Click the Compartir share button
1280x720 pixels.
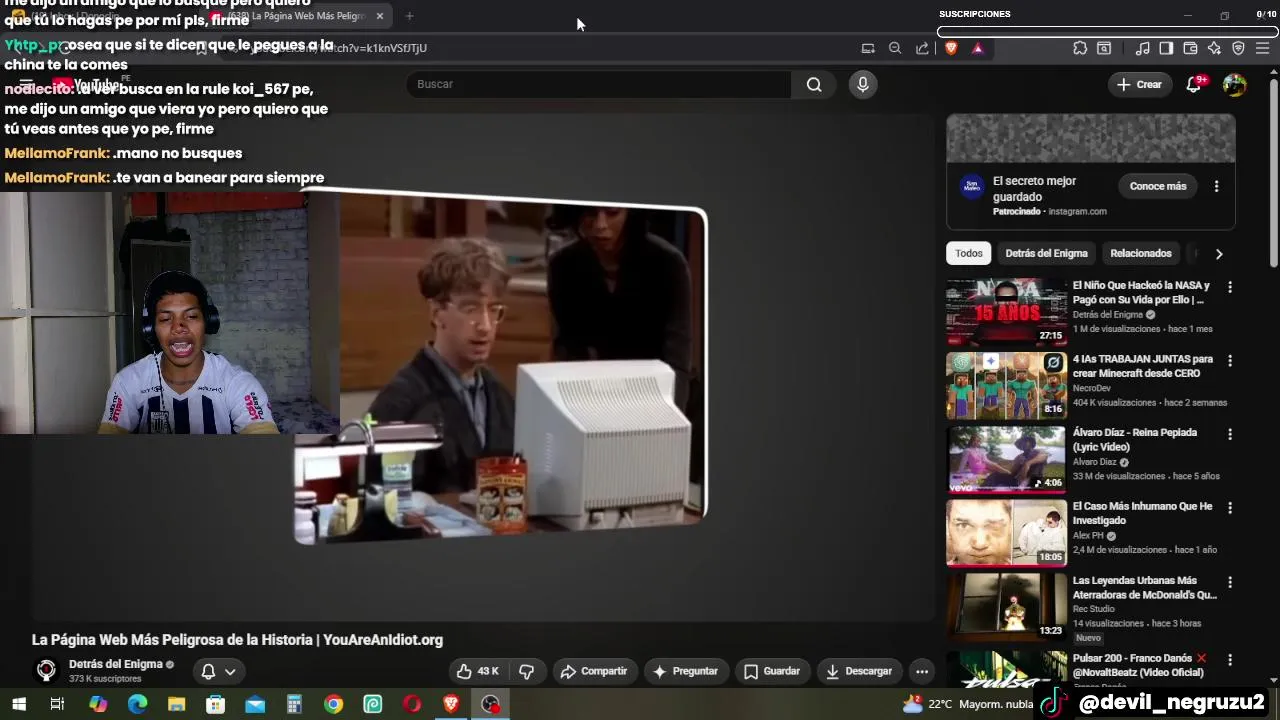[594, 671]
